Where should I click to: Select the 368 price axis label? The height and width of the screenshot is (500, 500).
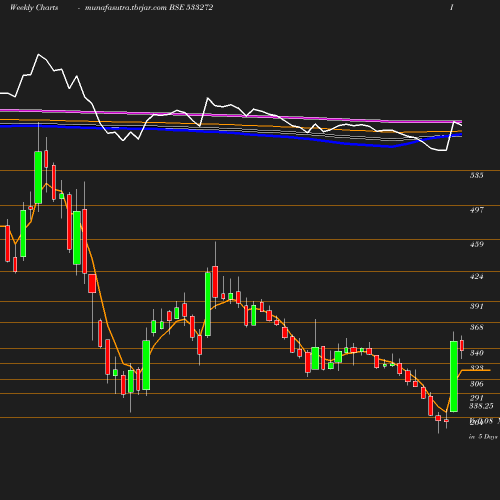476,327
